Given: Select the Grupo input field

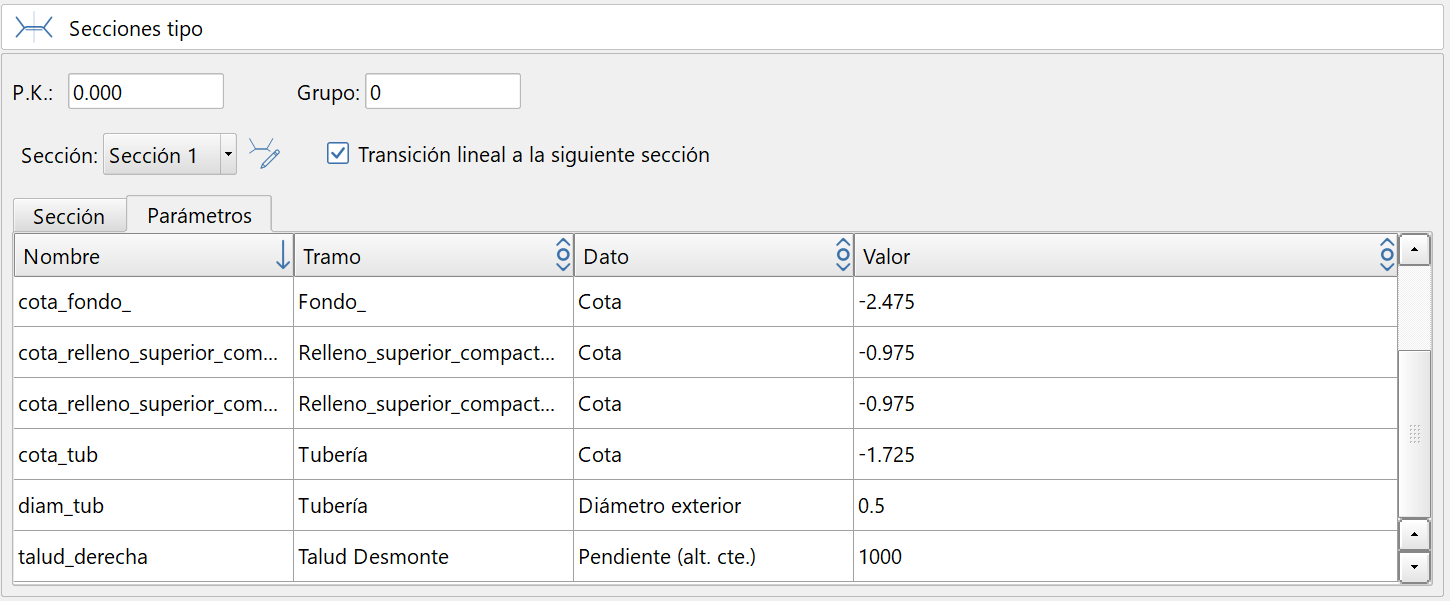Looking at the screenshot, I should 442,90.
